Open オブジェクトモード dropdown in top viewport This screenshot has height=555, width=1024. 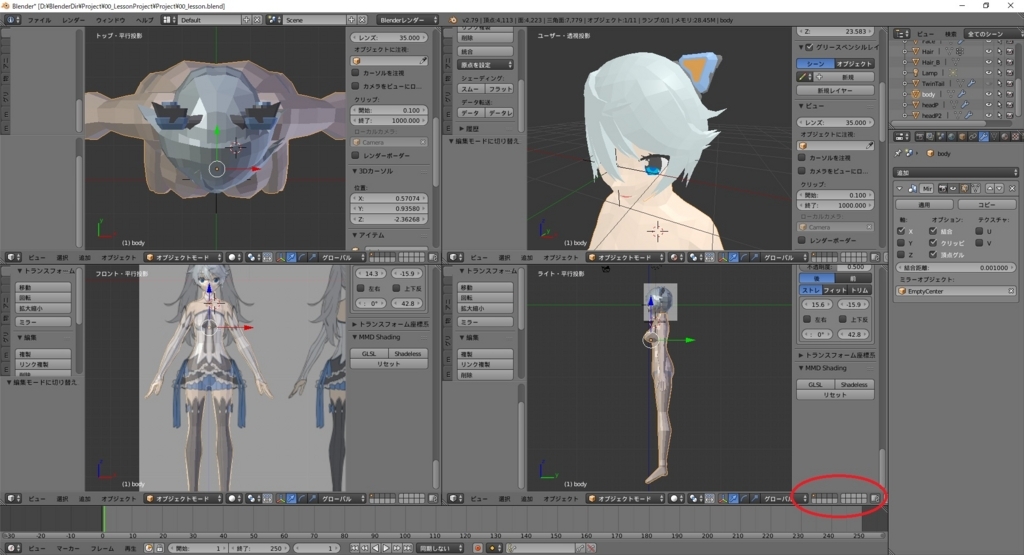pos(184,258)
